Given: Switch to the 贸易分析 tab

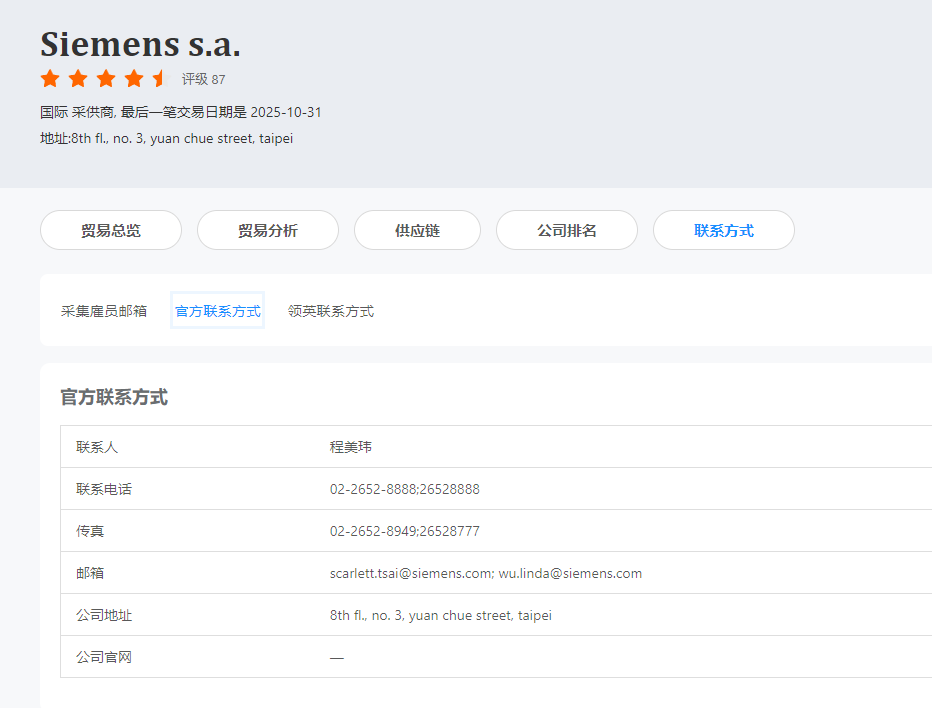Looking at the screenshot, I should [x=268, y=230].
